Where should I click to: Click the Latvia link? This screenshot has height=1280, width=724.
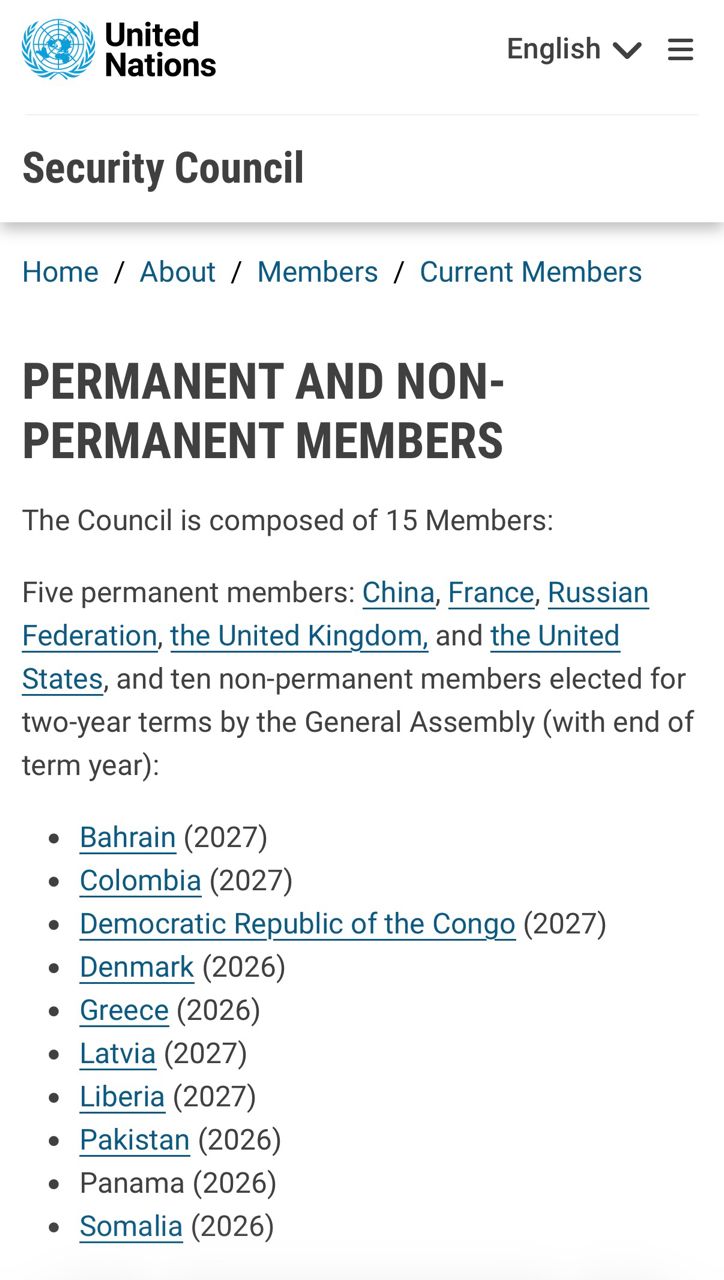pos(118,1053)
